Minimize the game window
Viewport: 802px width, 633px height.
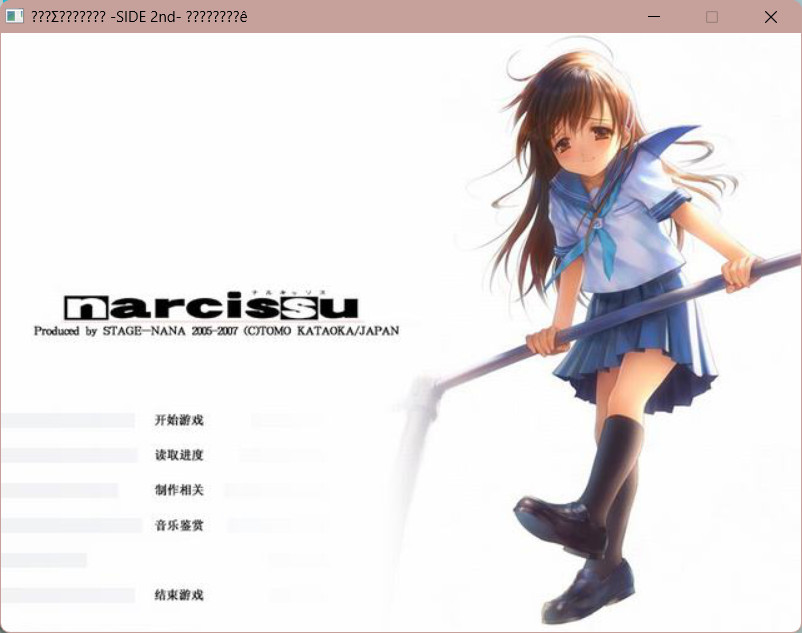coord(653,17)
